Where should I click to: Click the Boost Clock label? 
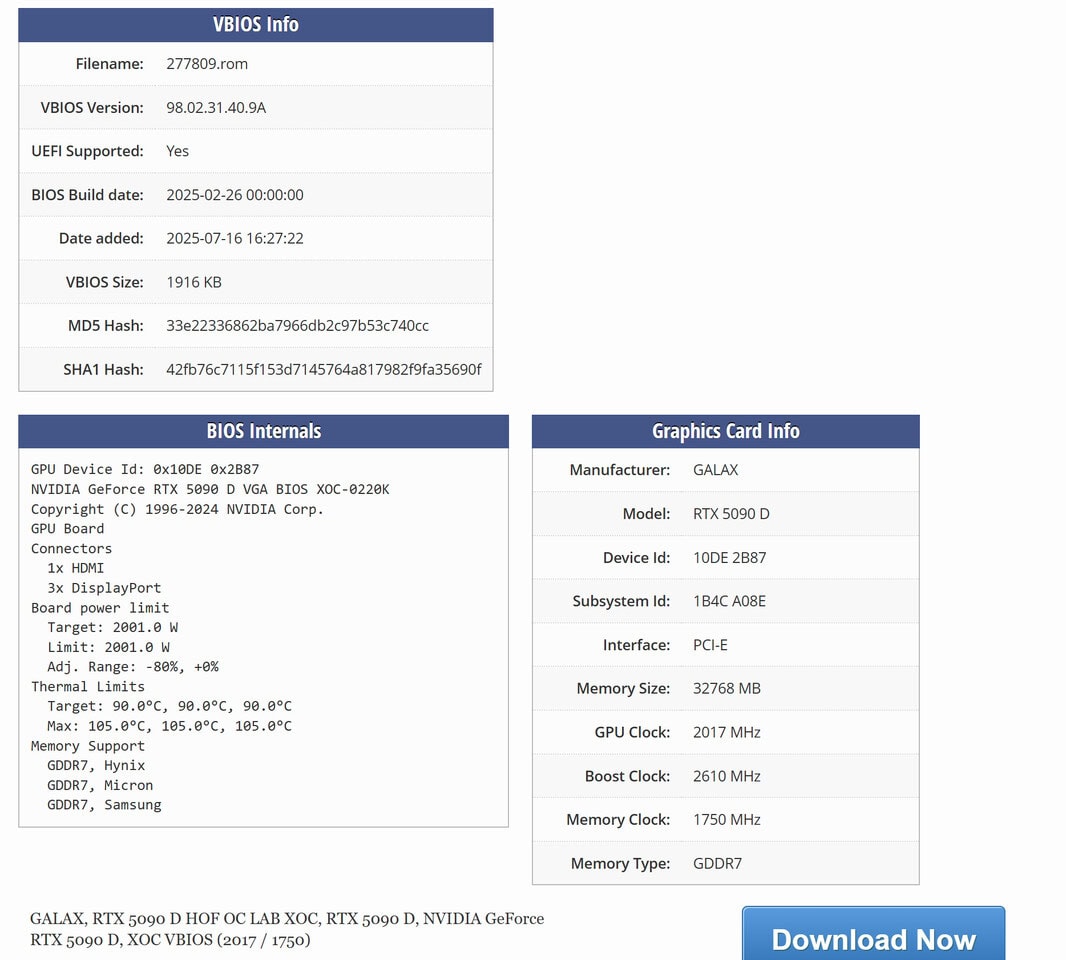coord(627,776)
